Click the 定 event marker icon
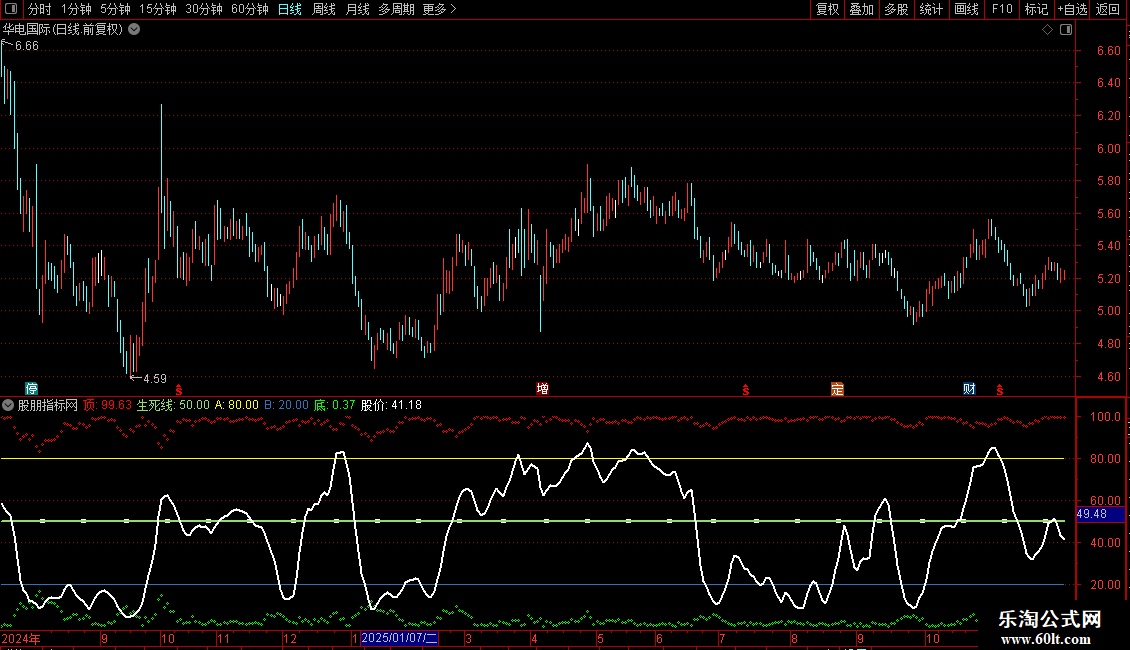1130x650 pixels. 837,388
